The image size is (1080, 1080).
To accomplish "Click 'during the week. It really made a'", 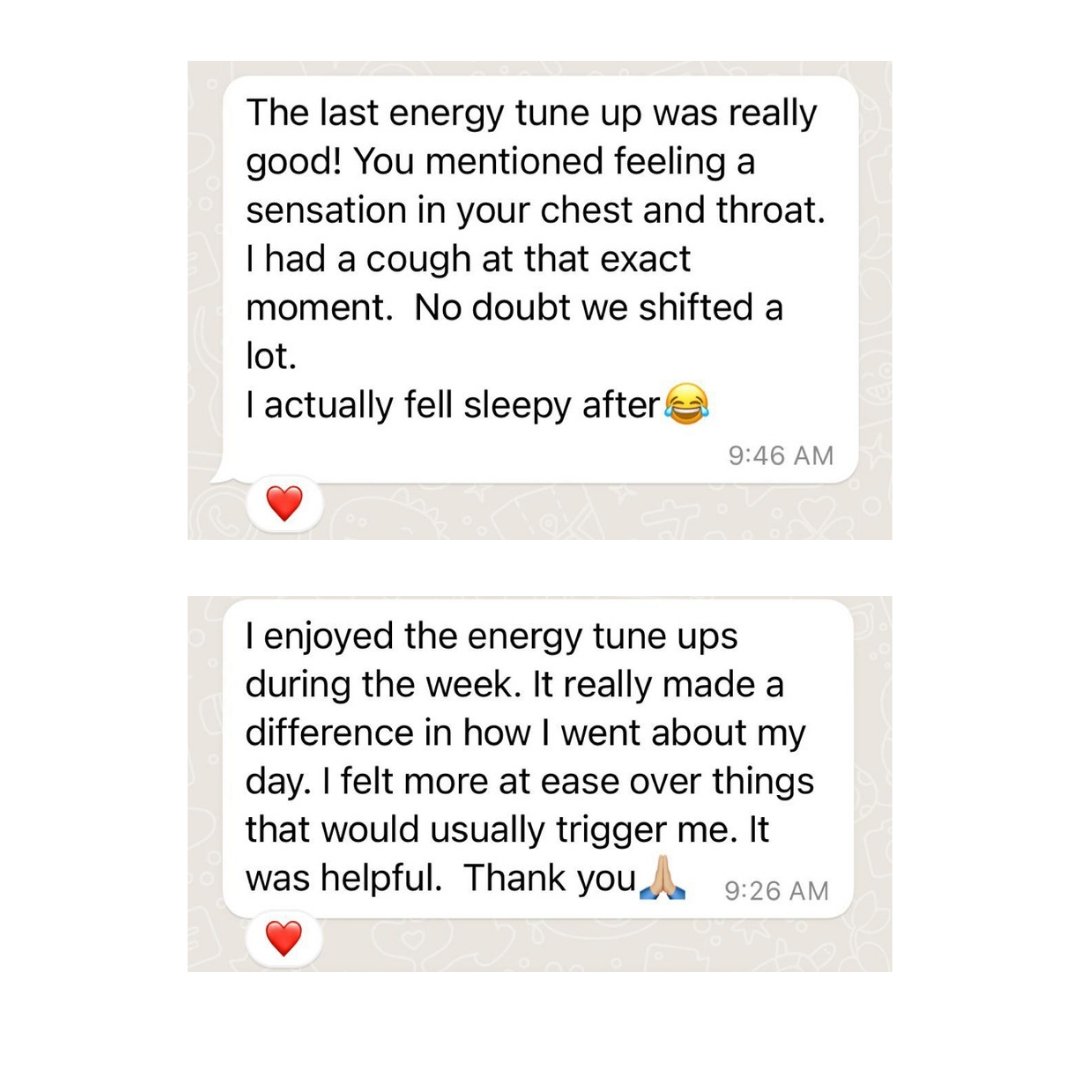I will [x=514, y=684].
